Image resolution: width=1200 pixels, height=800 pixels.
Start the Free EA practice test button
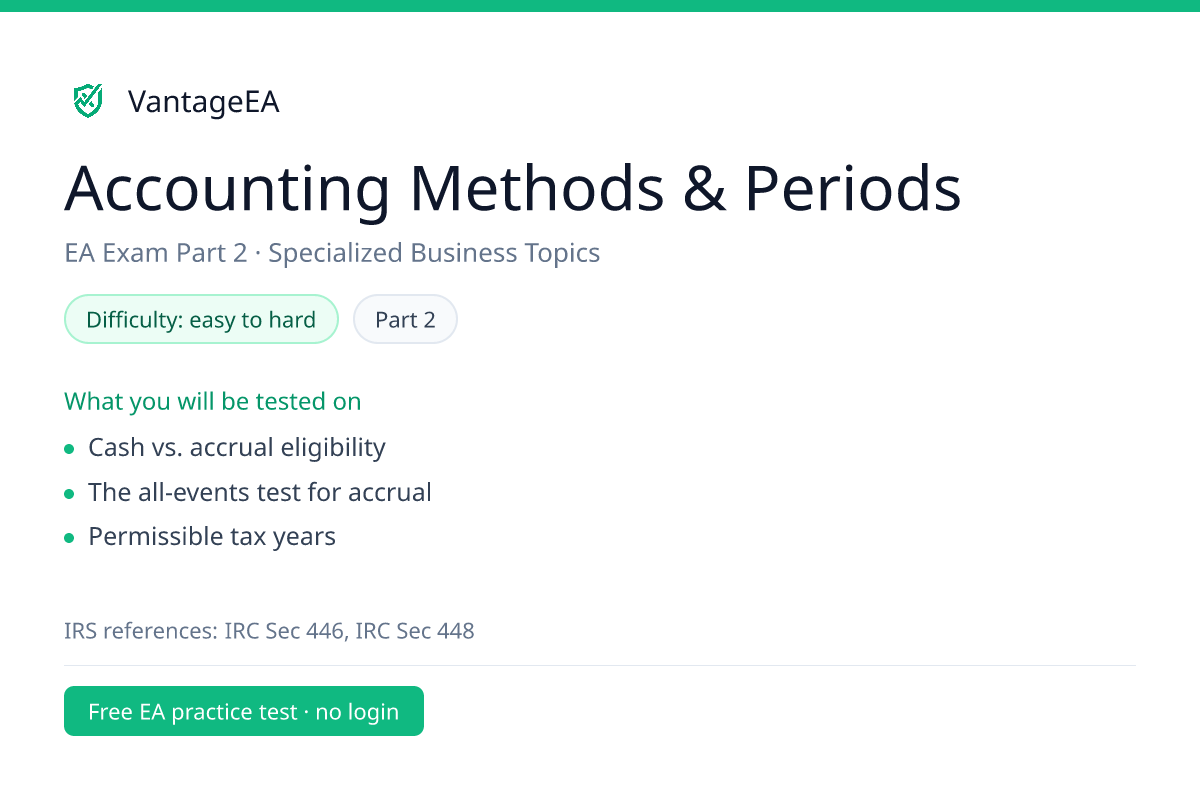pyautogui.click(x=244, y=711)
